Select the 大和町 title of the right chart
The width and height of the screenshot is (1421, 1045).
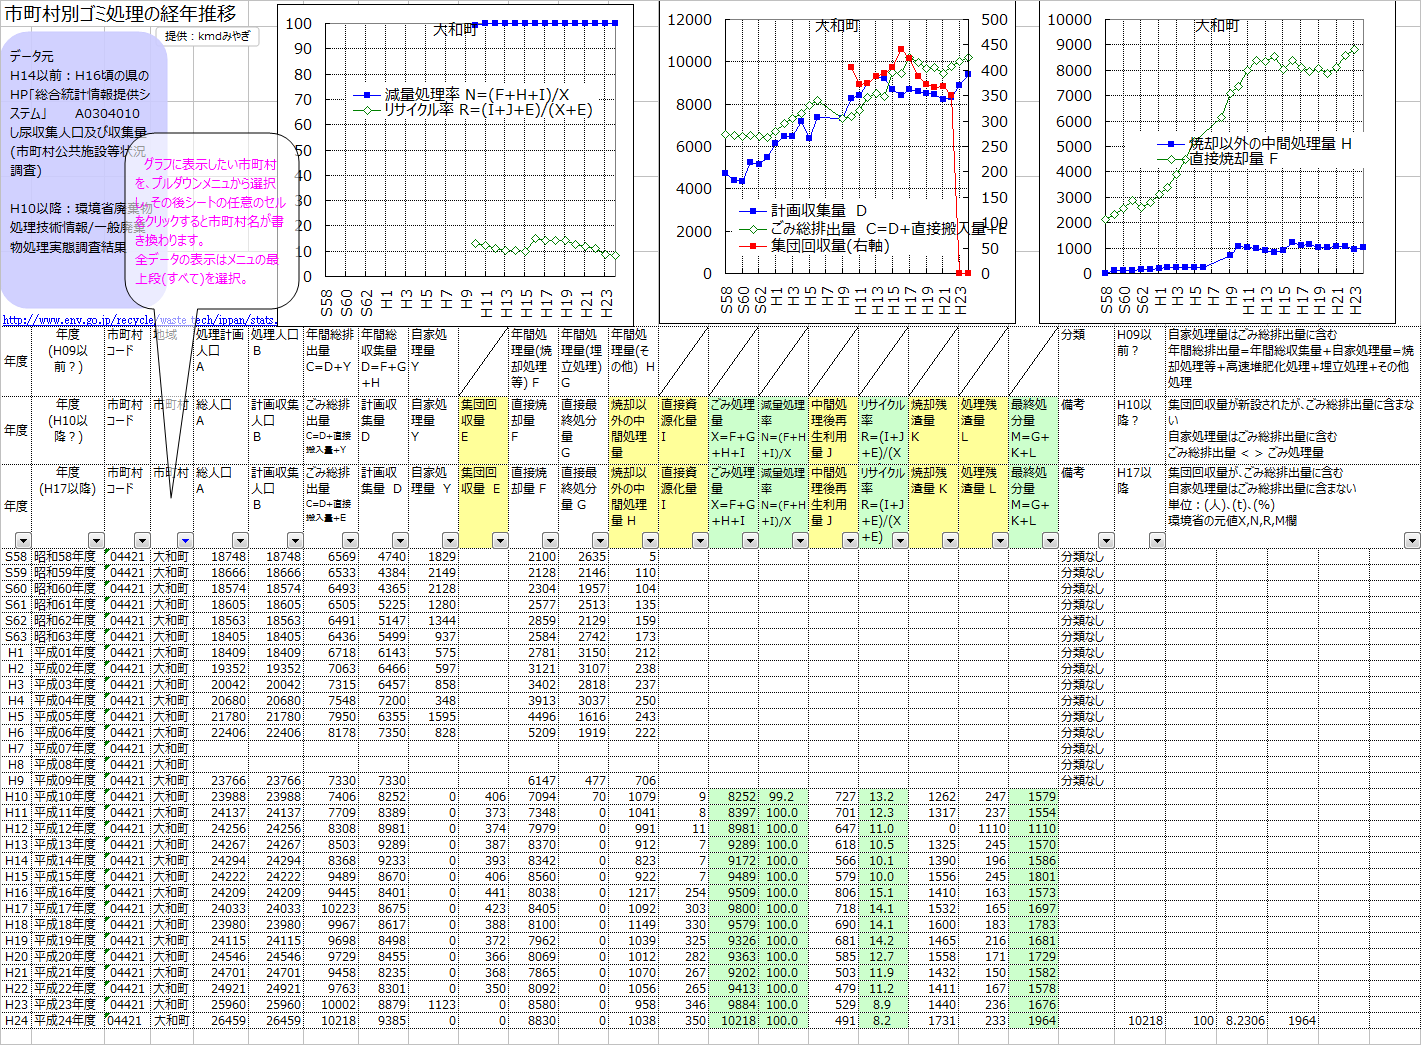pyautogui.click(x=1217, y=26)
